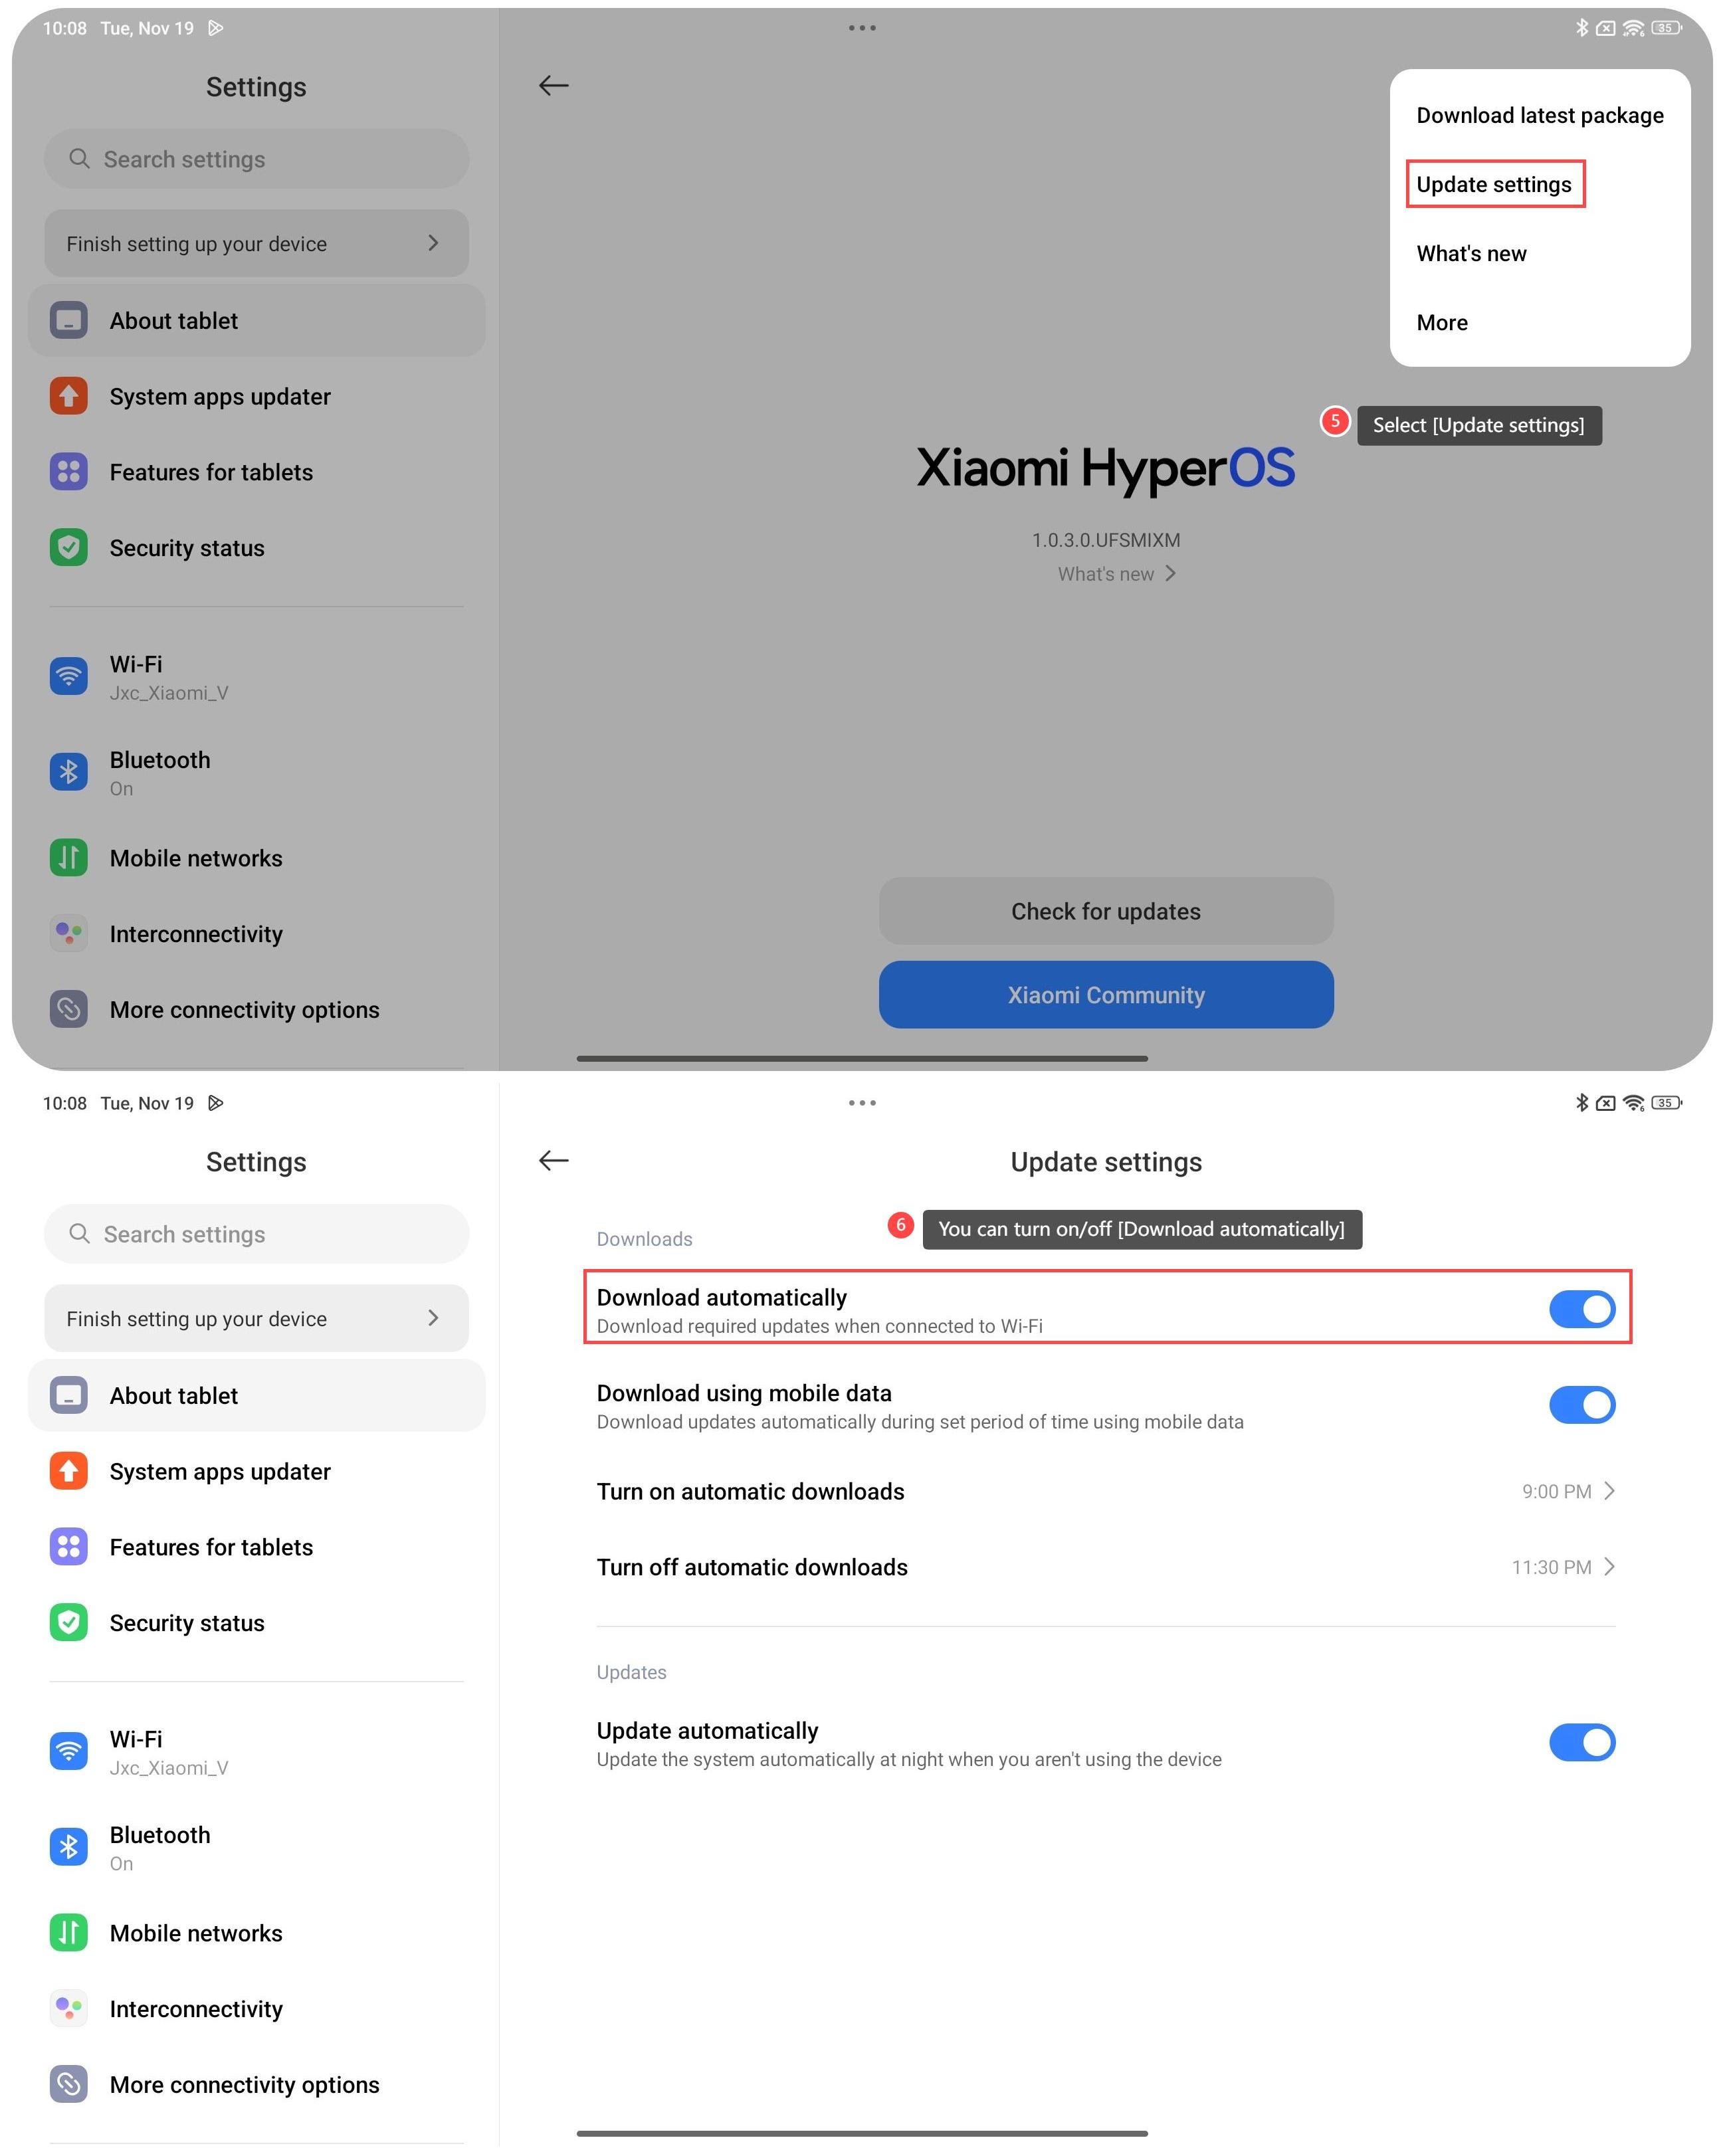1725x2156 pixels.
Task: Go back using arrow beside Update settings title
Action: (553, 1160)
